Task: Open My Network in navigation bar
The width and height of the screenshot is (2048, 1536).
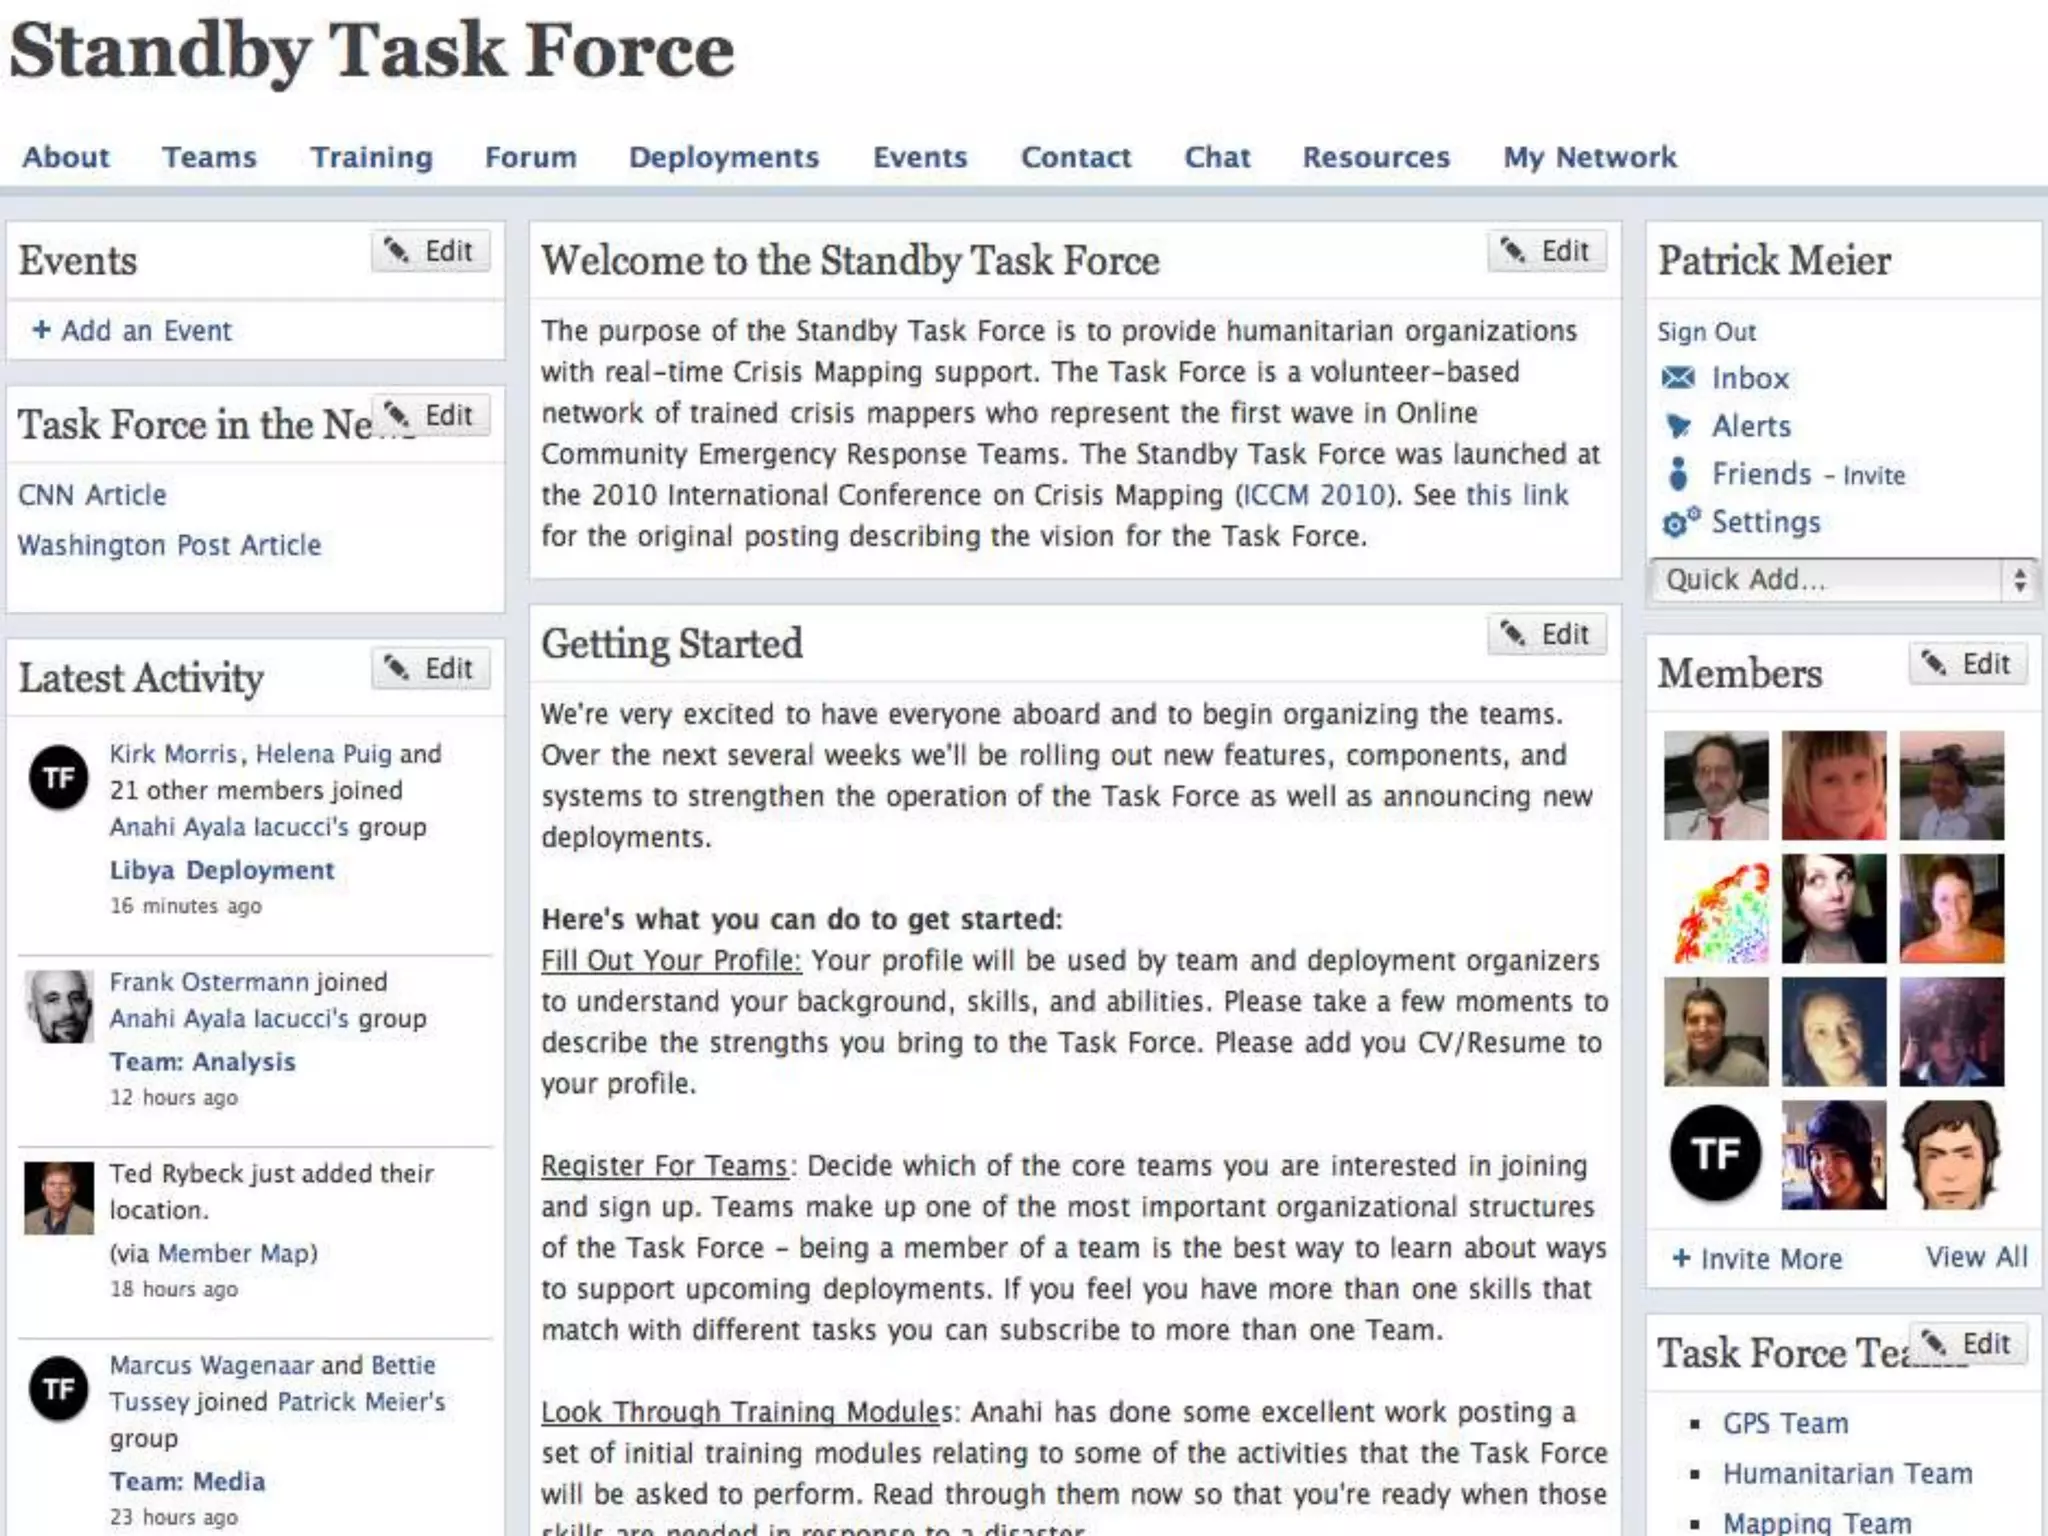Action: [1589, 157]
